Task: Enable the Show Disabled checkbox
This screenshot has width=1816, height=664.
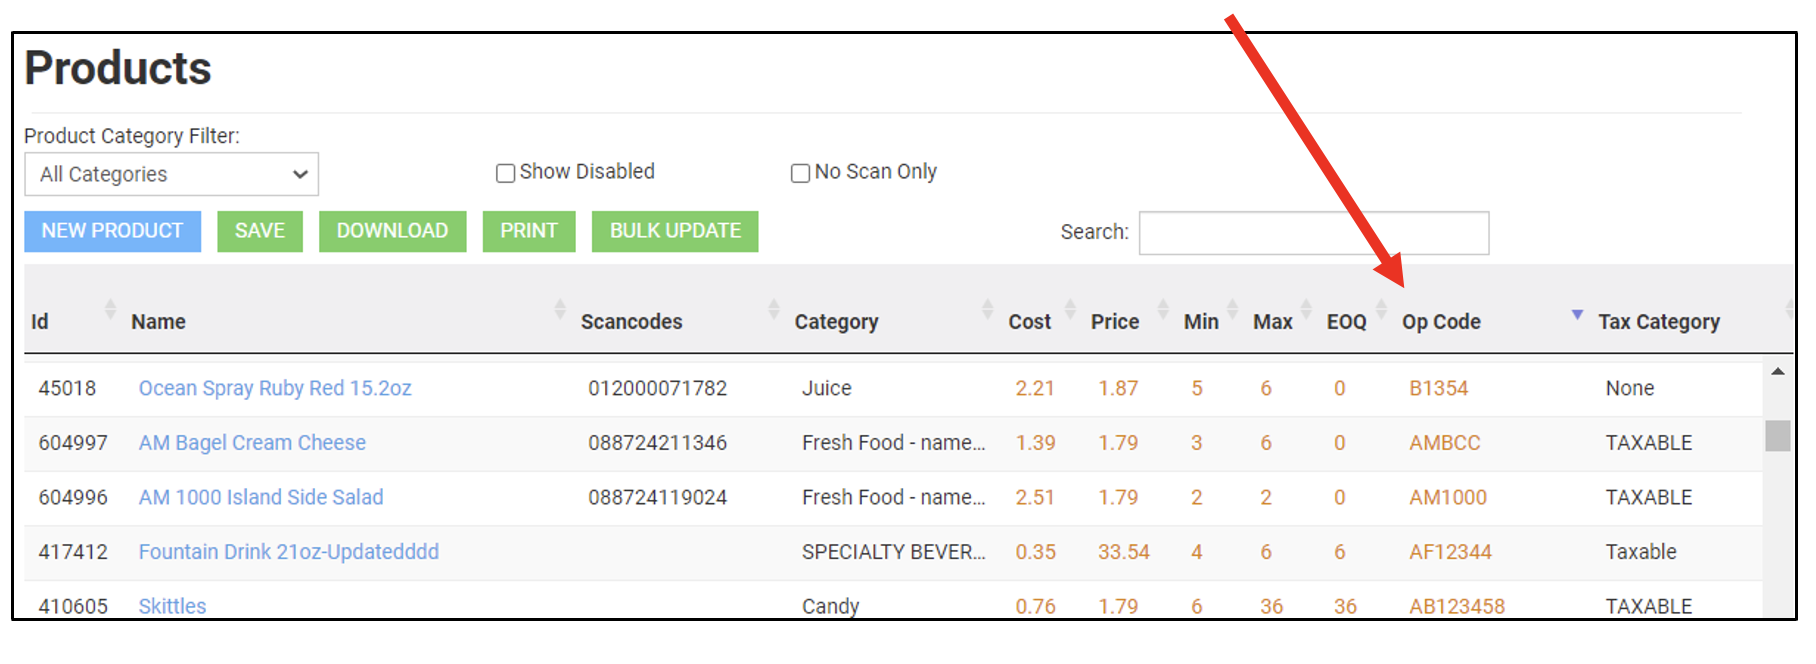Action: (506, 173)
